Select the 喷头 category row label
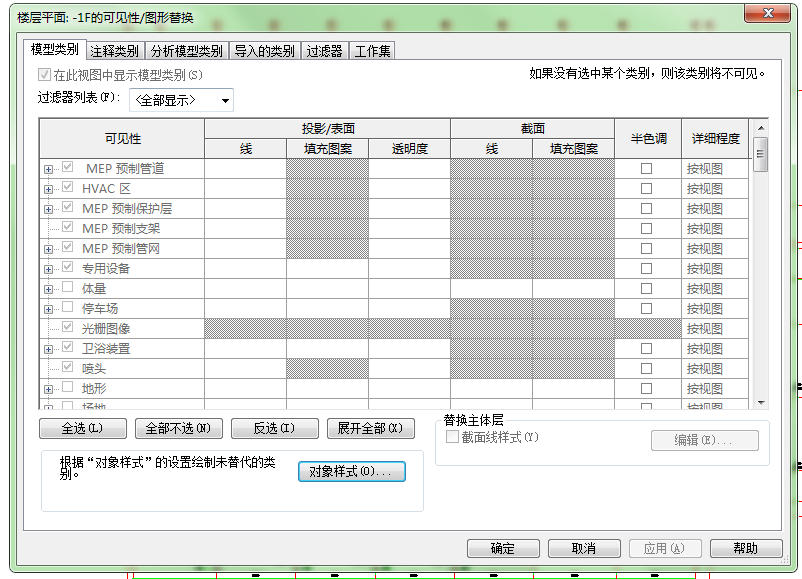 pyautogui.click(x=94, y=369)
